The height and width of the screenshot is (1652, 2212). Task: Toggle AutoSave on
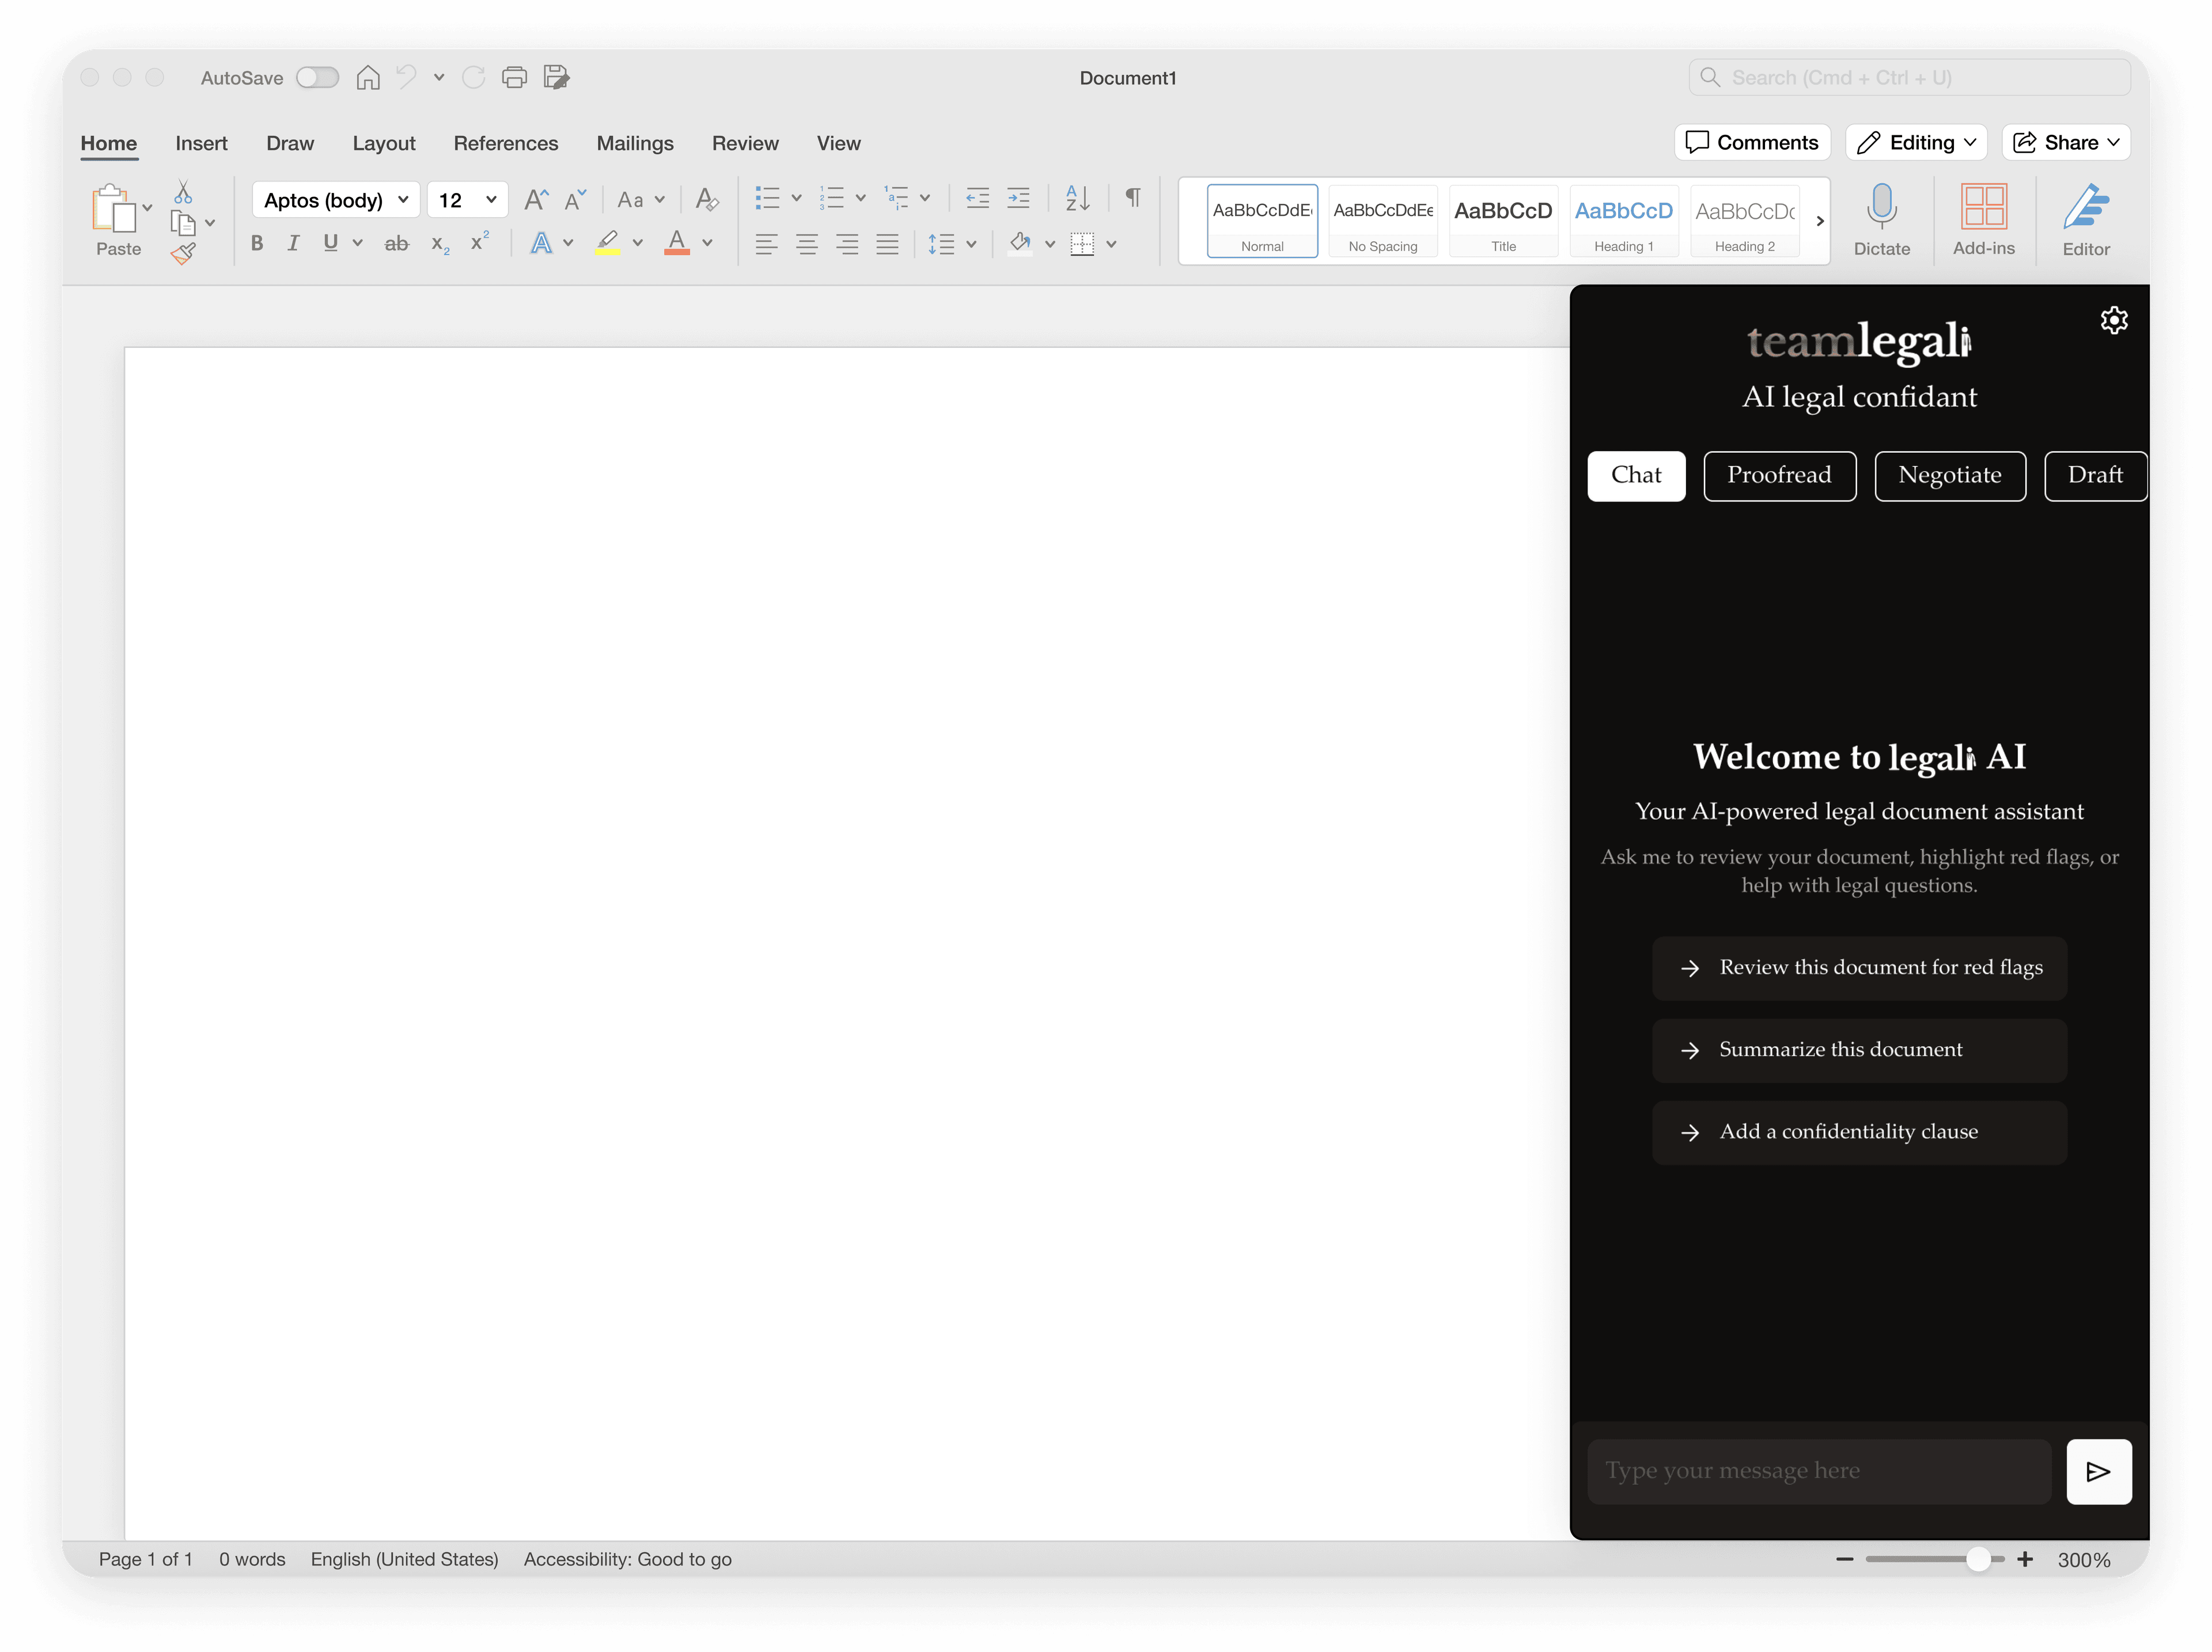(x=317, y=77)
